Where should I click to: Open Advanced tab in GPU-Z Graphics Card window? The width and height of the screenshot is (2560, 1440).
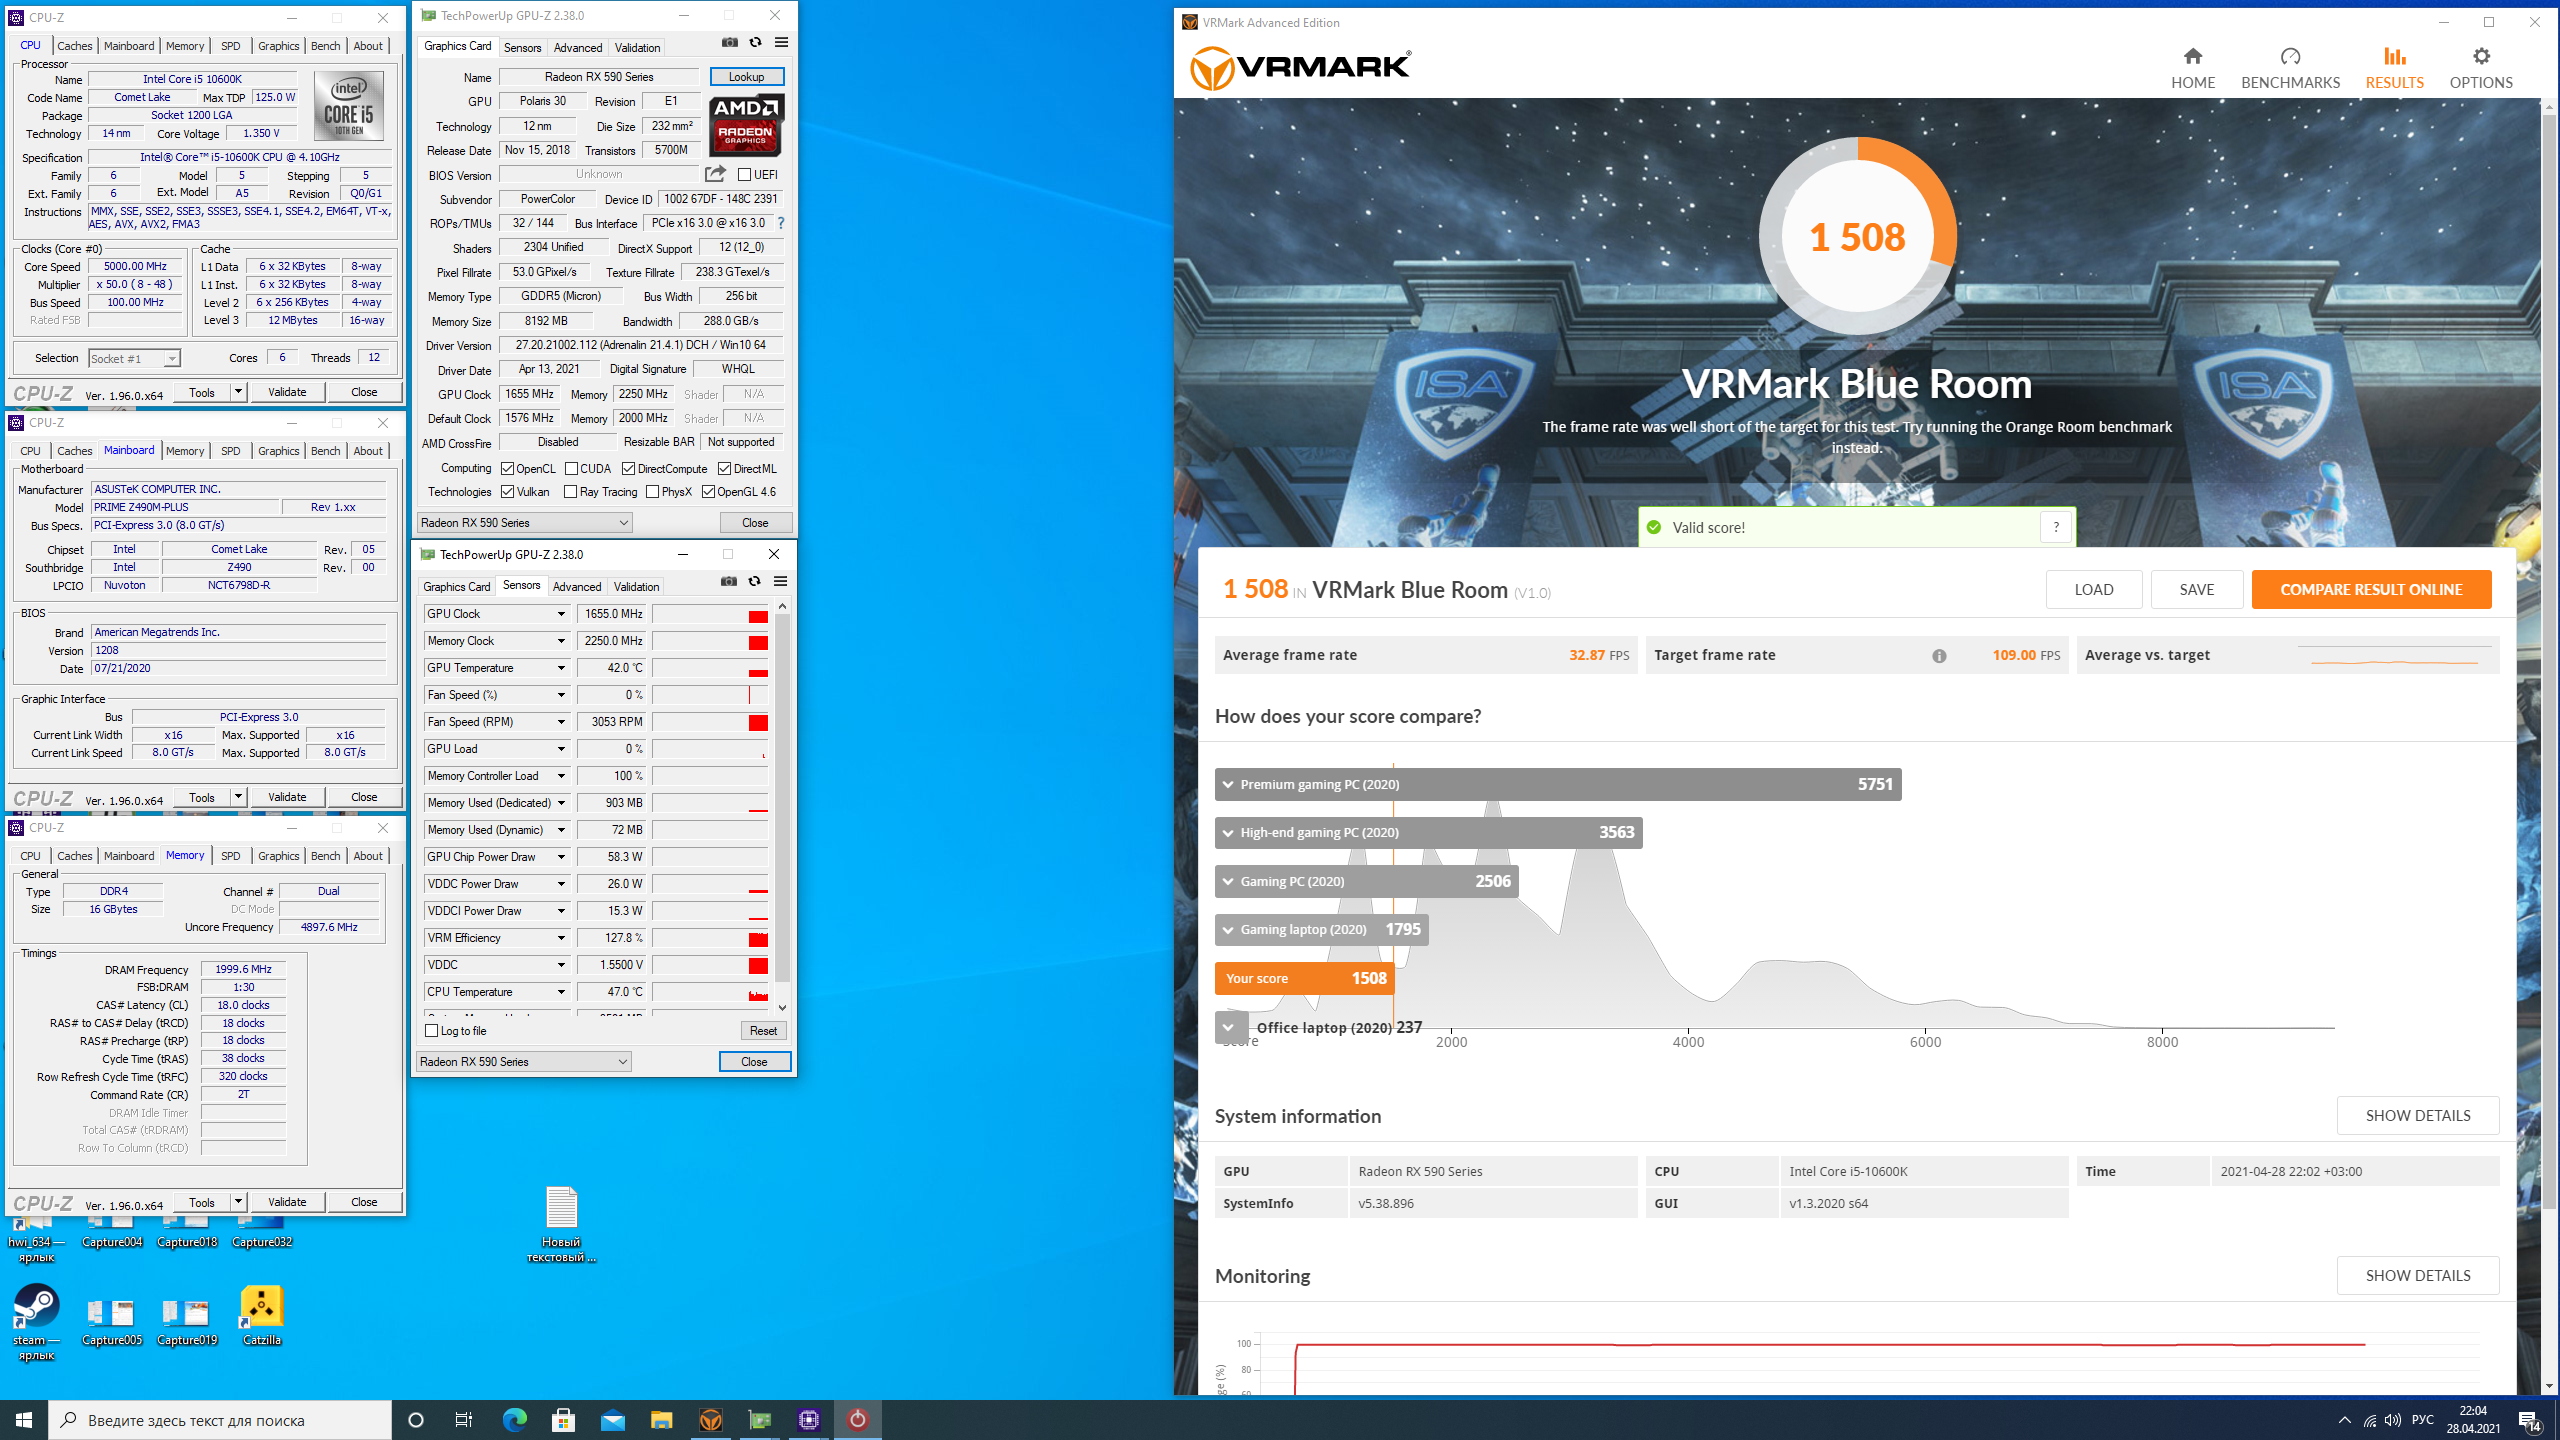[x=577, y=47]
